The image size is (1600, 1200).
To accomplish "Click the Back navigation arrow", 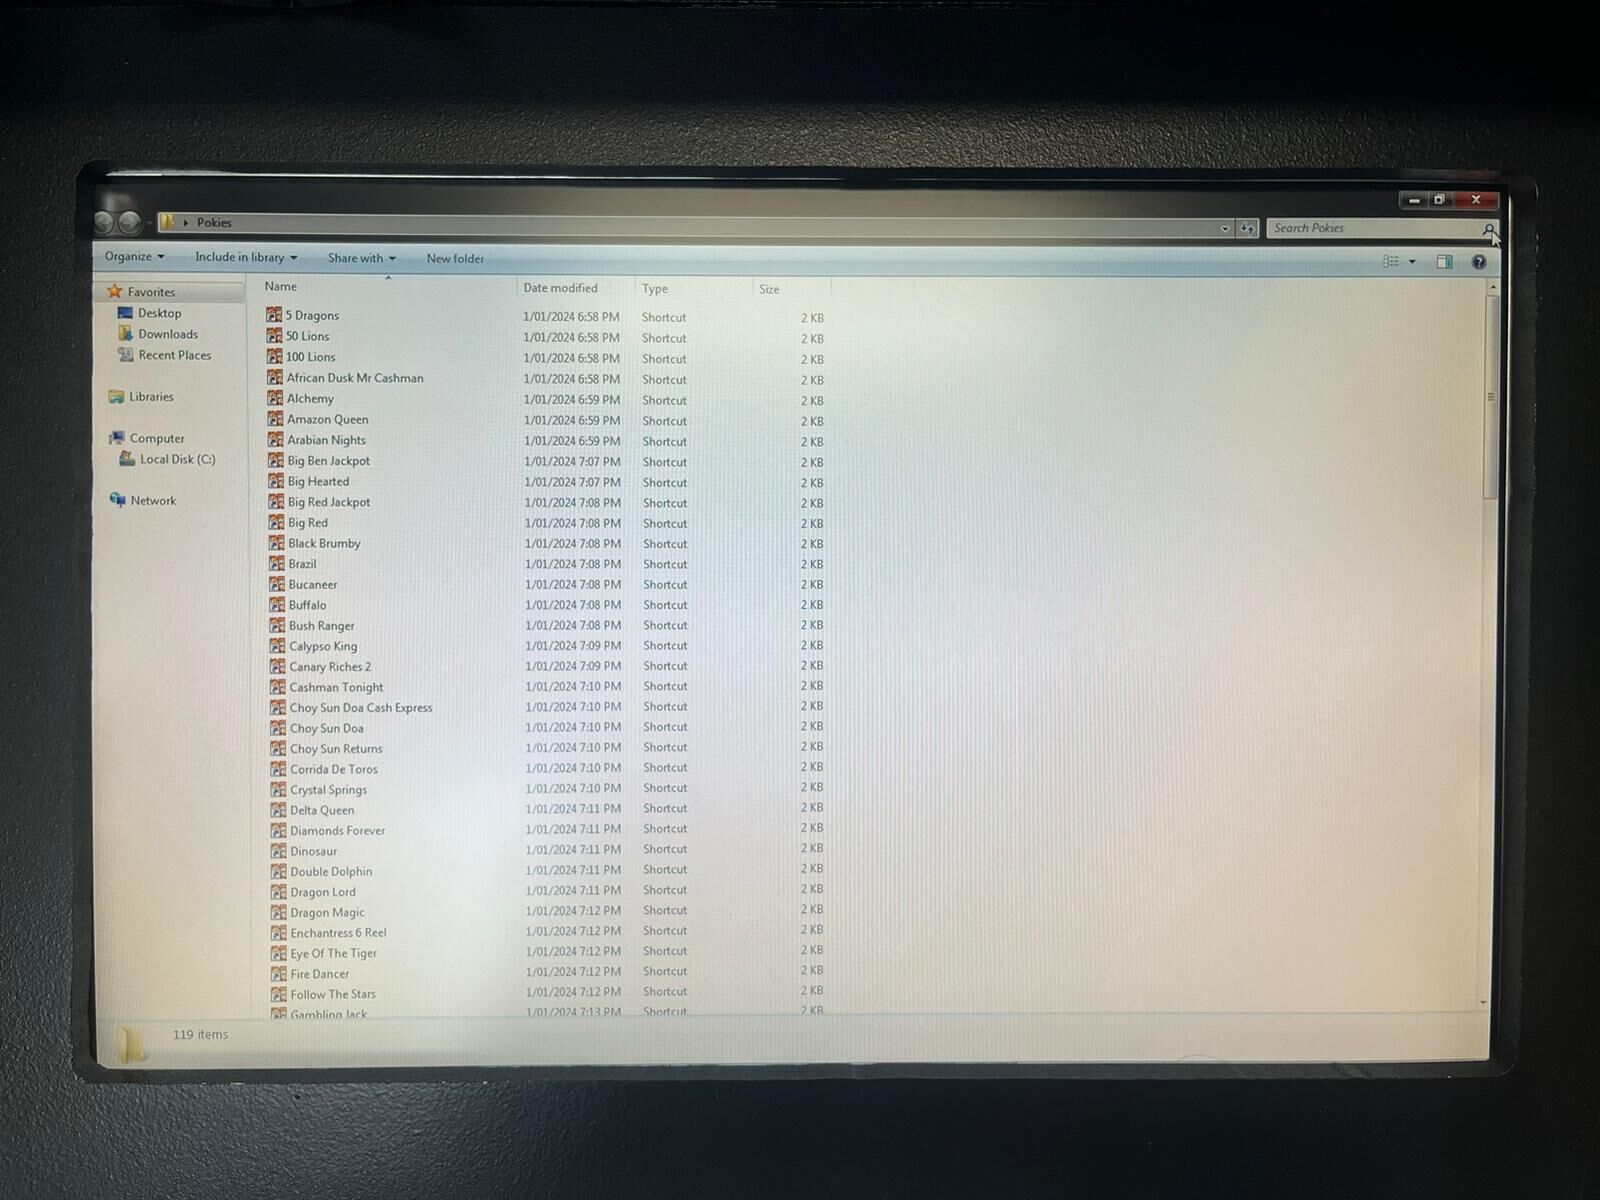I will point(104,222).
